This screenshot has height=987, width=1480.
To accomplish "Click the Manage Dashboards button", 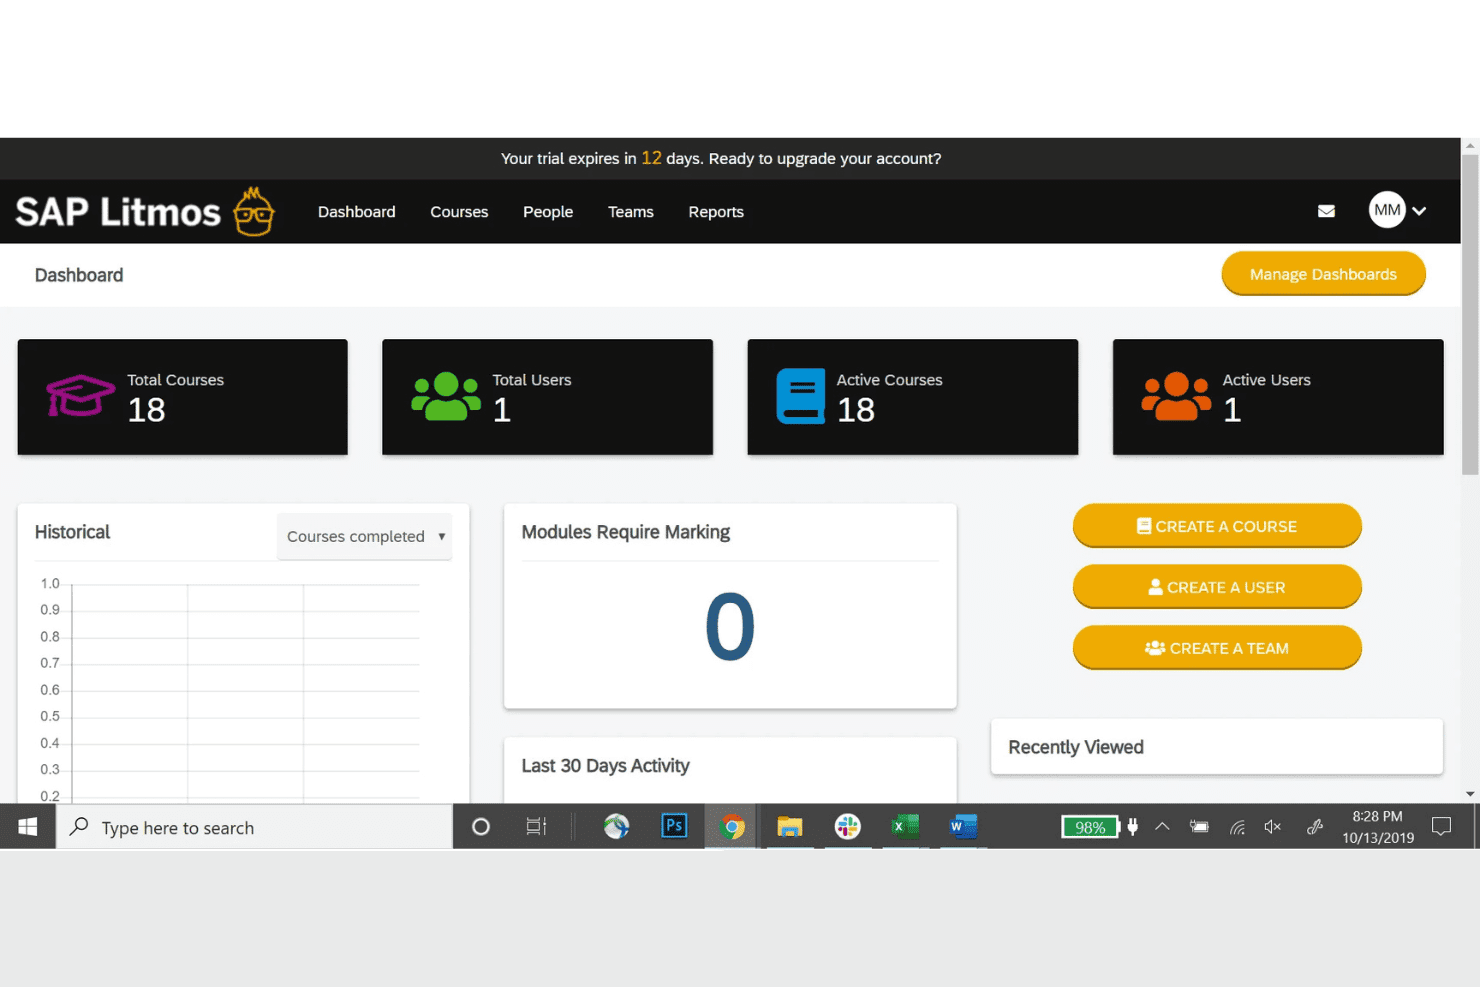I will (1323, 274).
